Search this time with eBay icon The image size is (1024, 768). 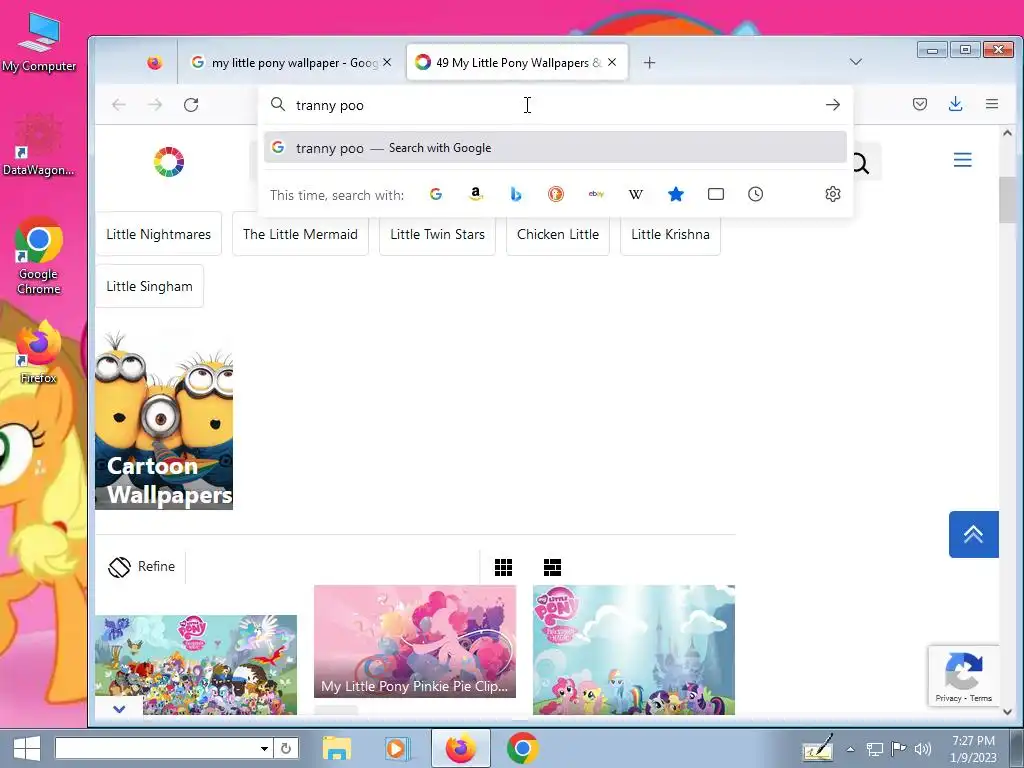point(596,194)
